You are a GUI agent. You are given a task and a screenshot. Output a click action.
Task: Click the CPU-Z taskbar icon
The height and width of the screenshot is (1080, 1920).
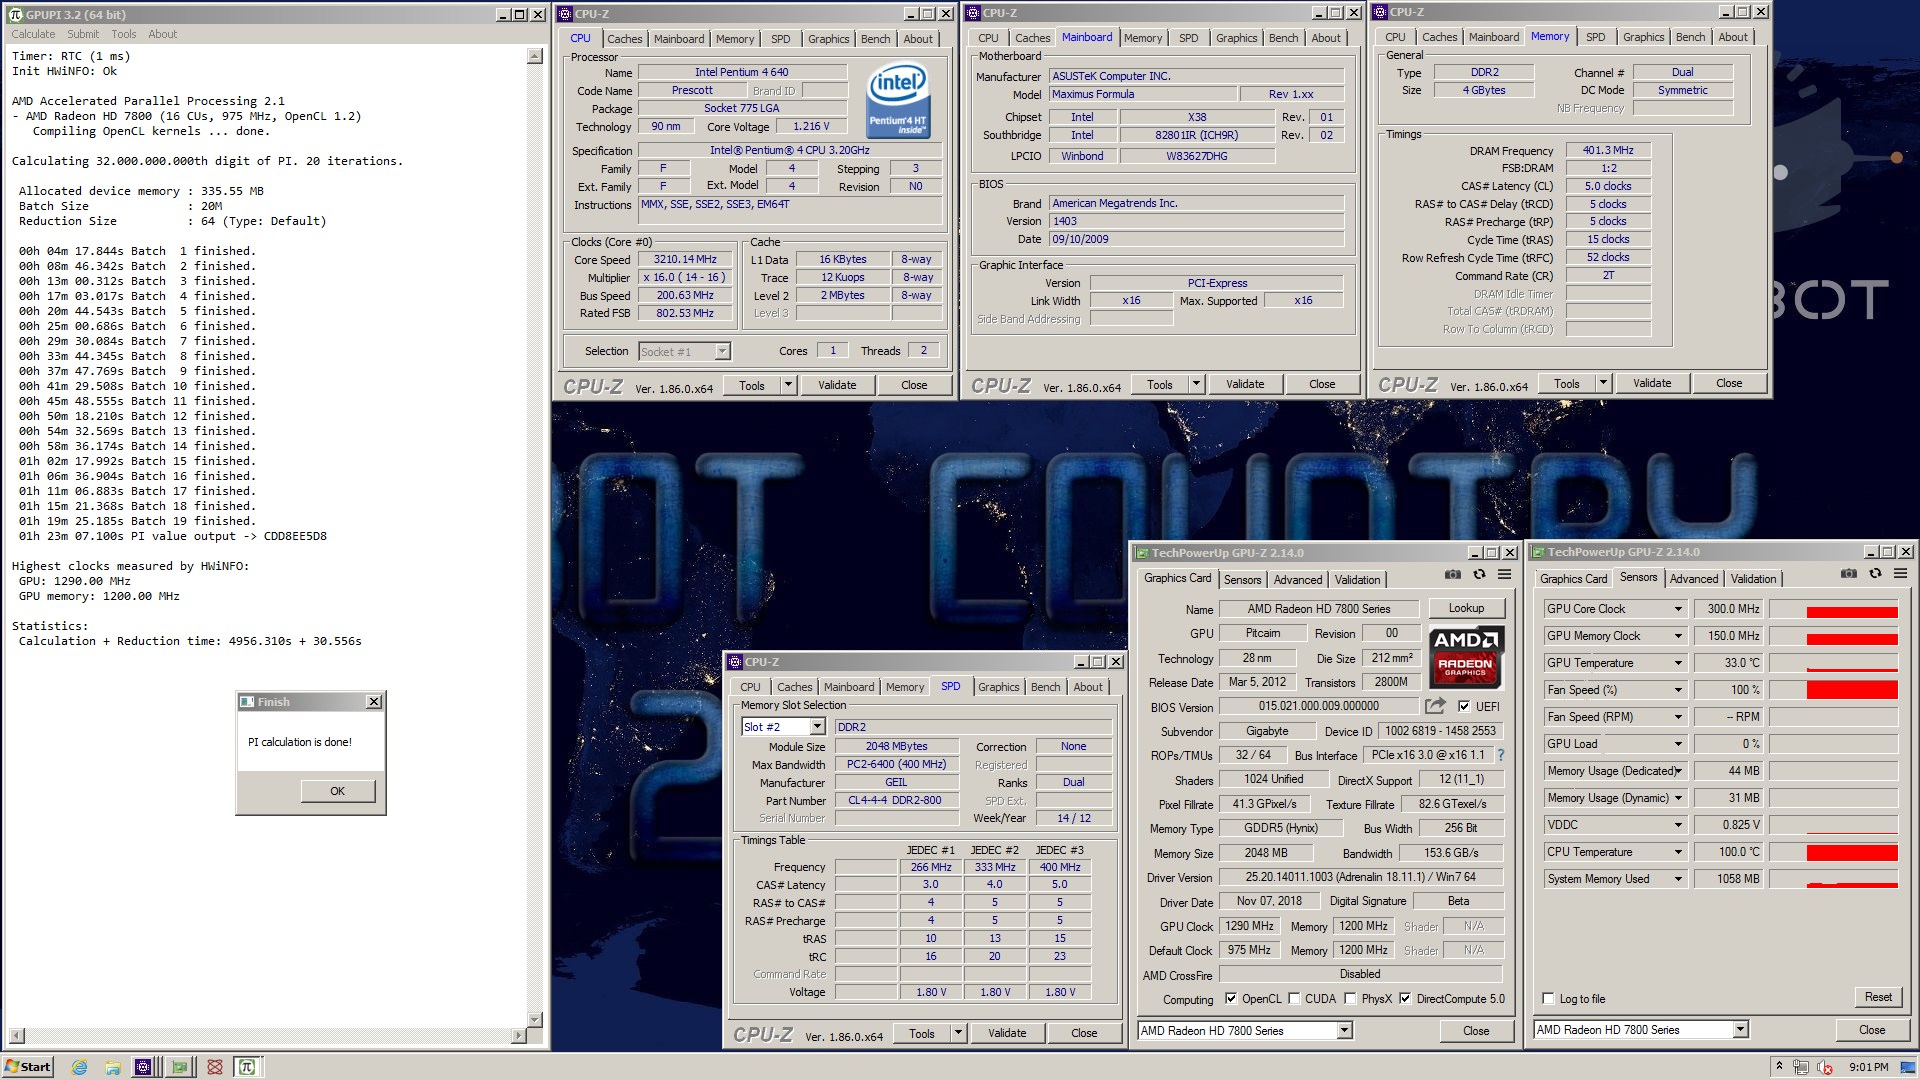pos(144,1067)
